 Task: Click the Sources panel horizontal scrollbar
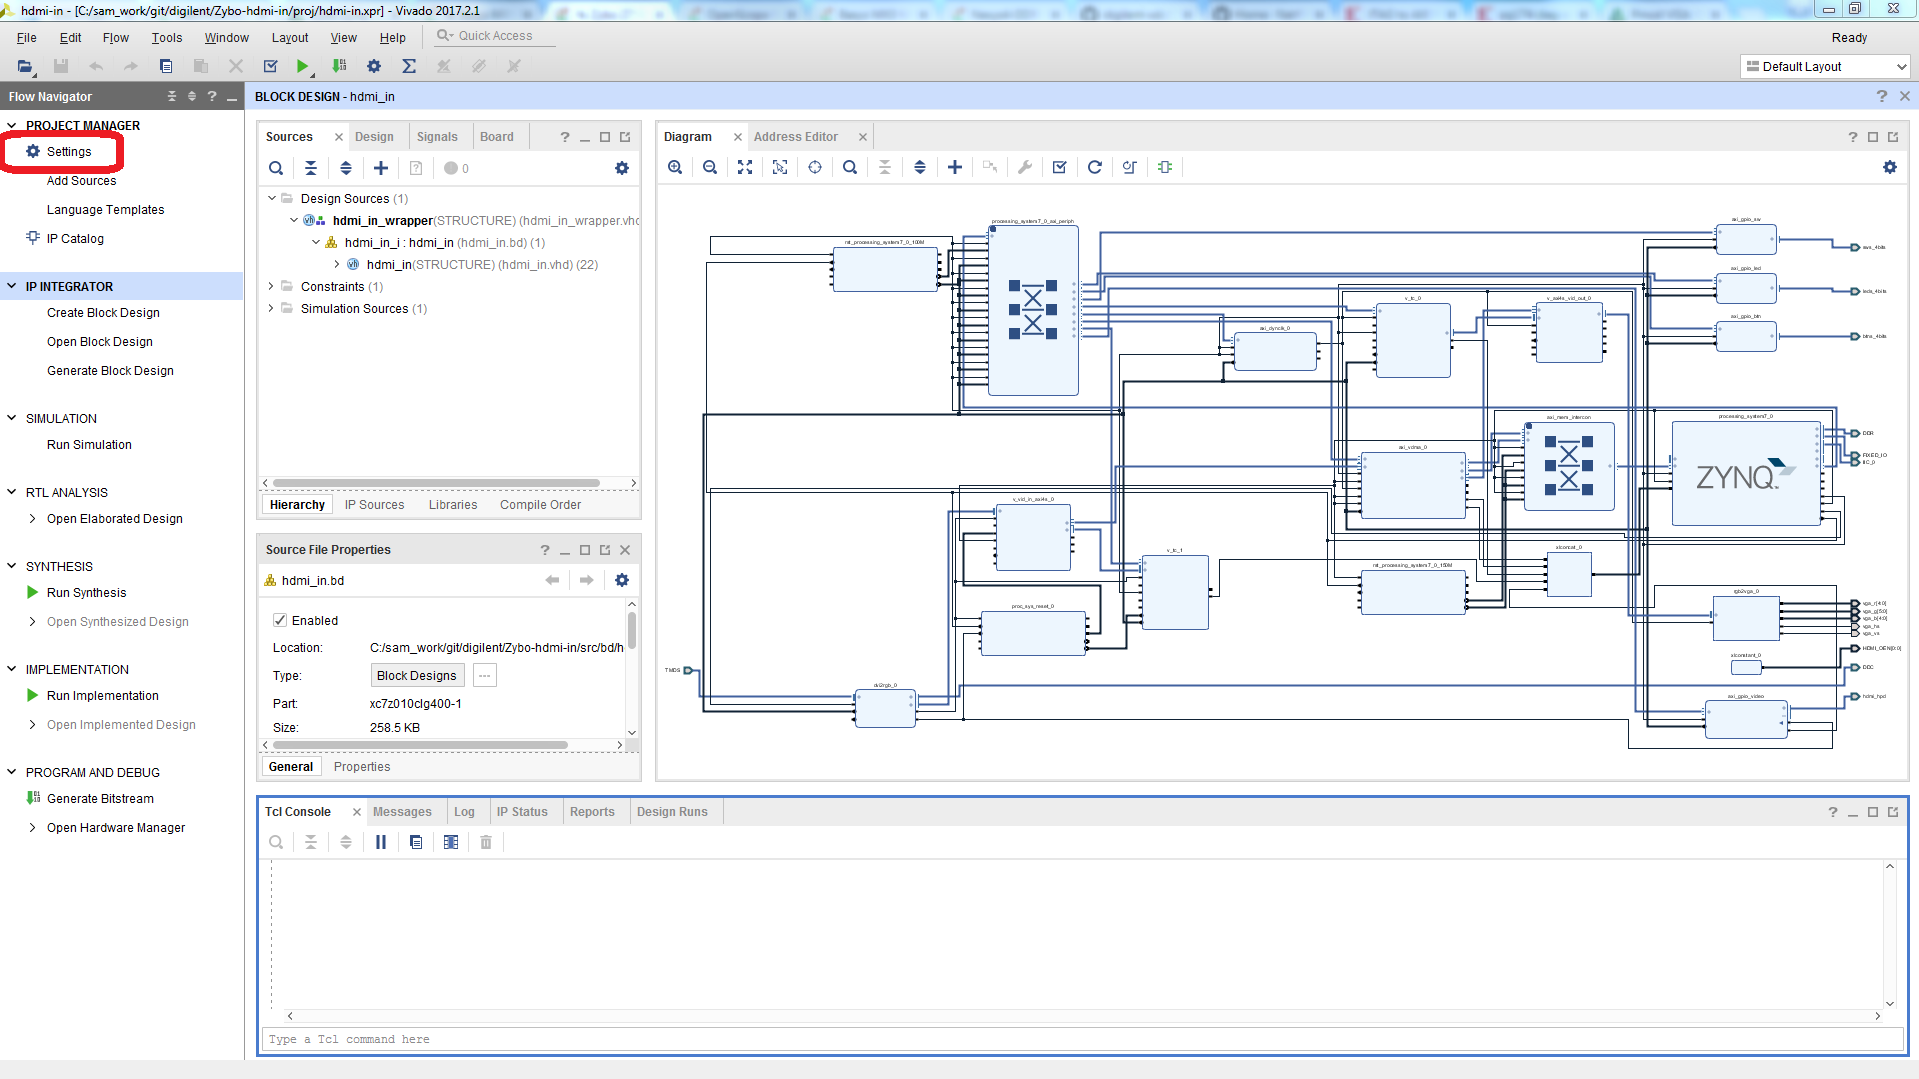point(436,483)
